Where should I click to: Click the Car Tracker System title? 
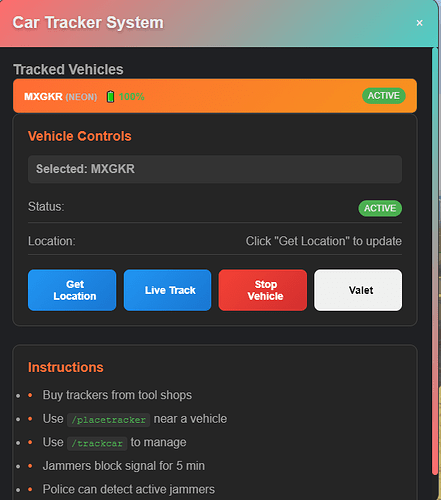point(88,23)
